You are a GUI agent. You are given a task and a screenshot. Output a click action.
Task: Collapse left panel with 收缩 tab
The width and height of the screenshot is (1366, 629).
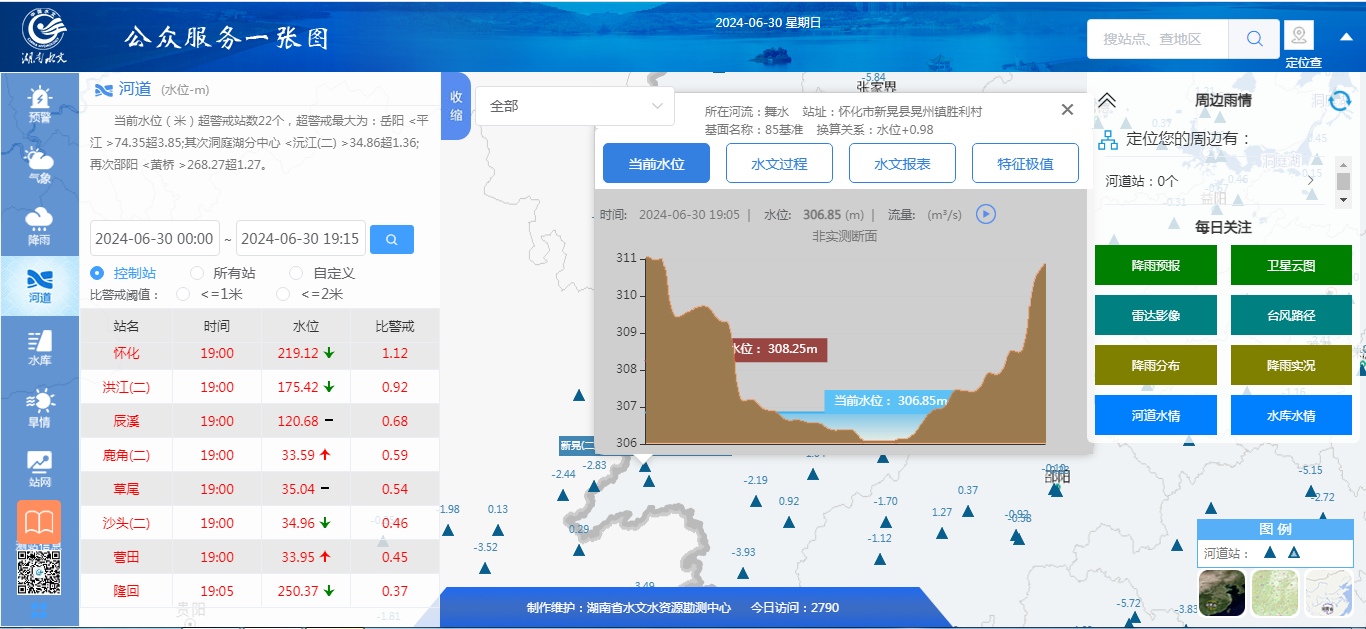(x=456, y=106)
